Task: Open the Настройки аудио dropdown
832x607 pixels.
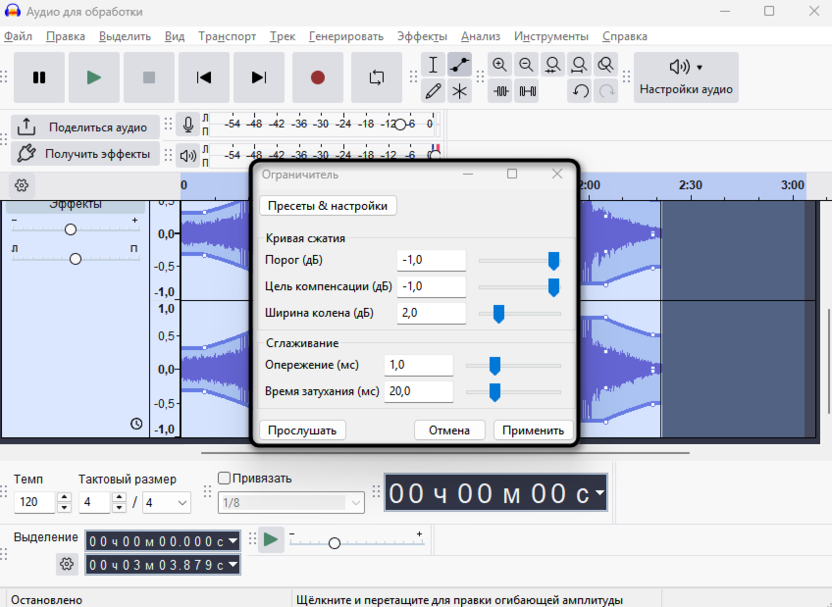Action: tap(686, 78)
